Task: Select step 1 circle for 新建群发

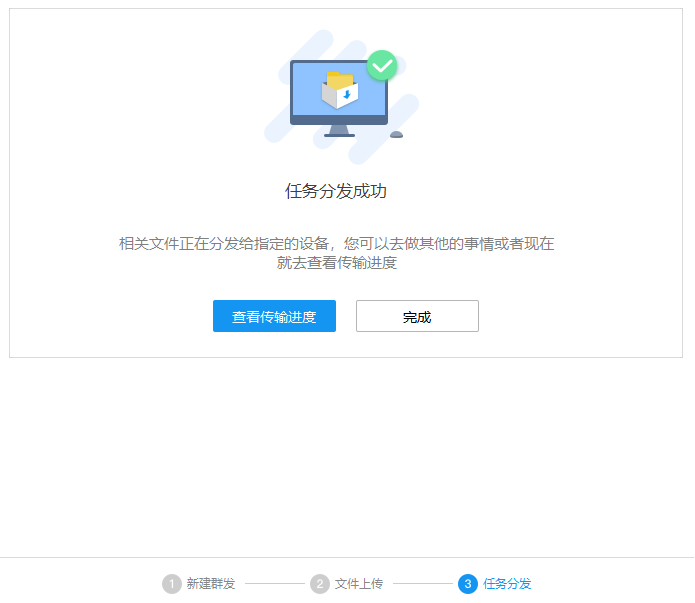Action: [x=172, y=584]
